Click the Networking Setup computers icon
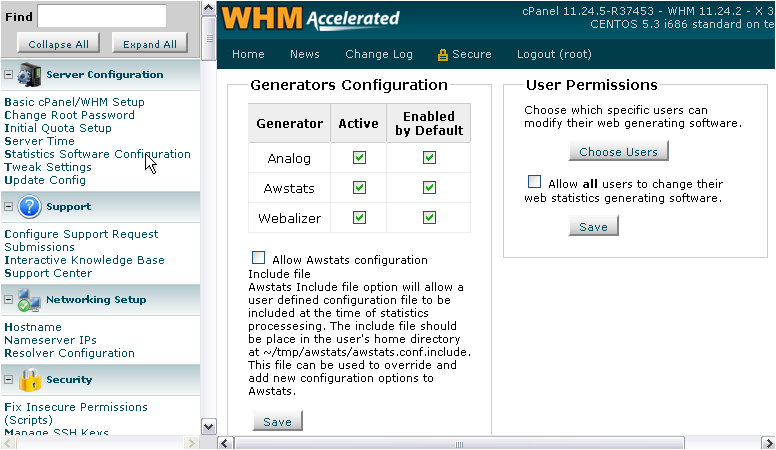 (x=29, y=300)
